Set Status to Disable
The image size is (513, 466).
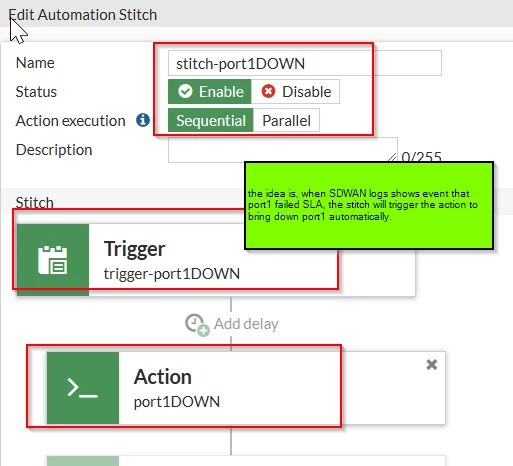[295, 92]
